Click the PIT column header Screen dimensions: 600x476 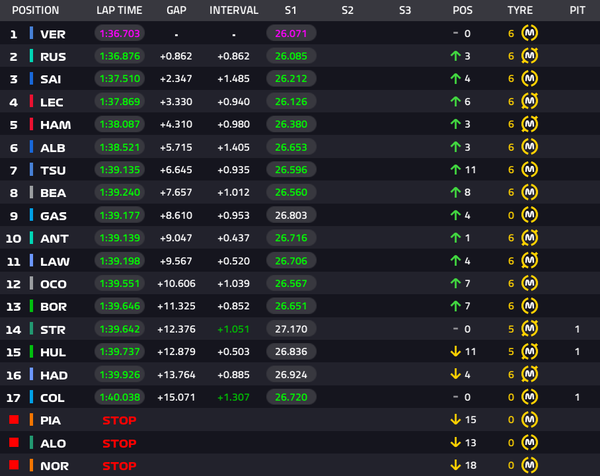577,10
